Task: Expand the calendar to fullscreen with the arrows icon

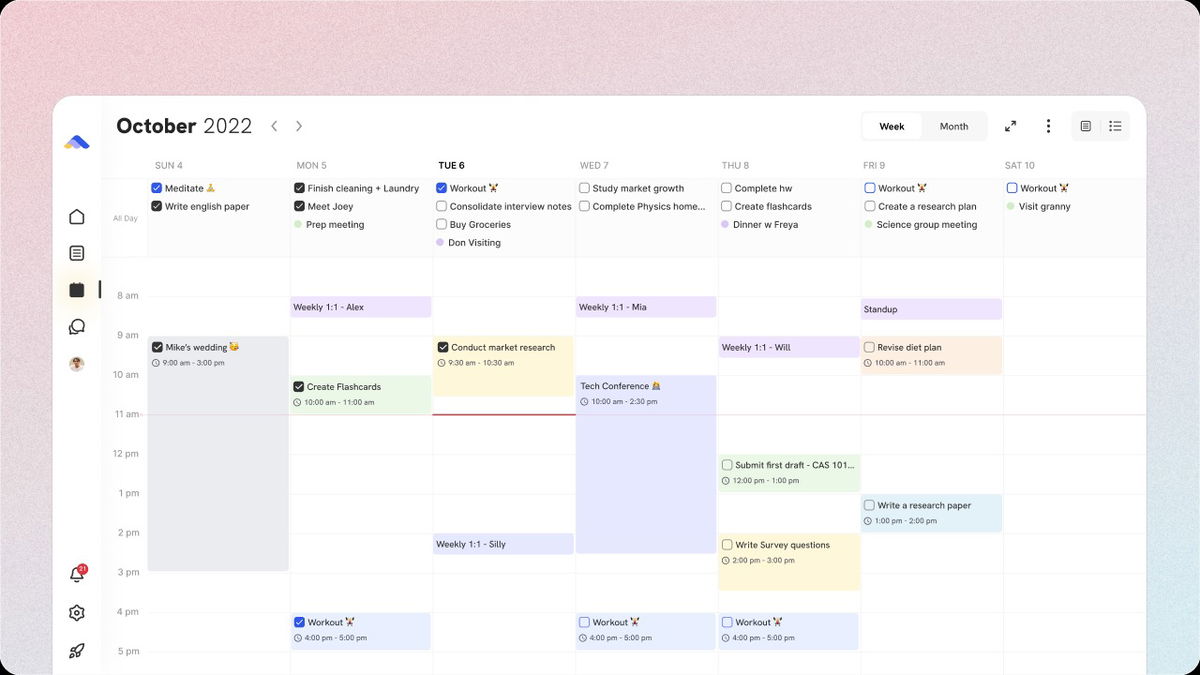Action: click(1010, 126)
